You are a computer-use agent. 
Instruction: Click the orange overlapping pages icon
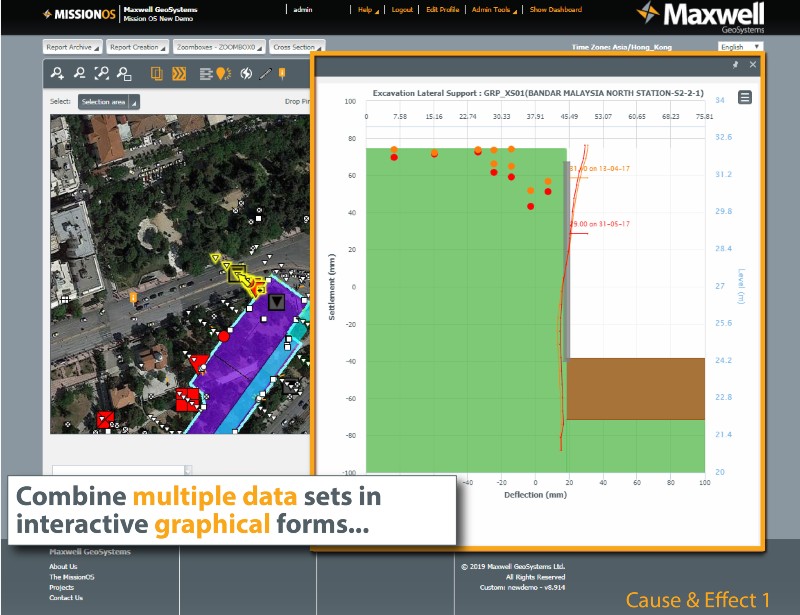tap(157, 73)
